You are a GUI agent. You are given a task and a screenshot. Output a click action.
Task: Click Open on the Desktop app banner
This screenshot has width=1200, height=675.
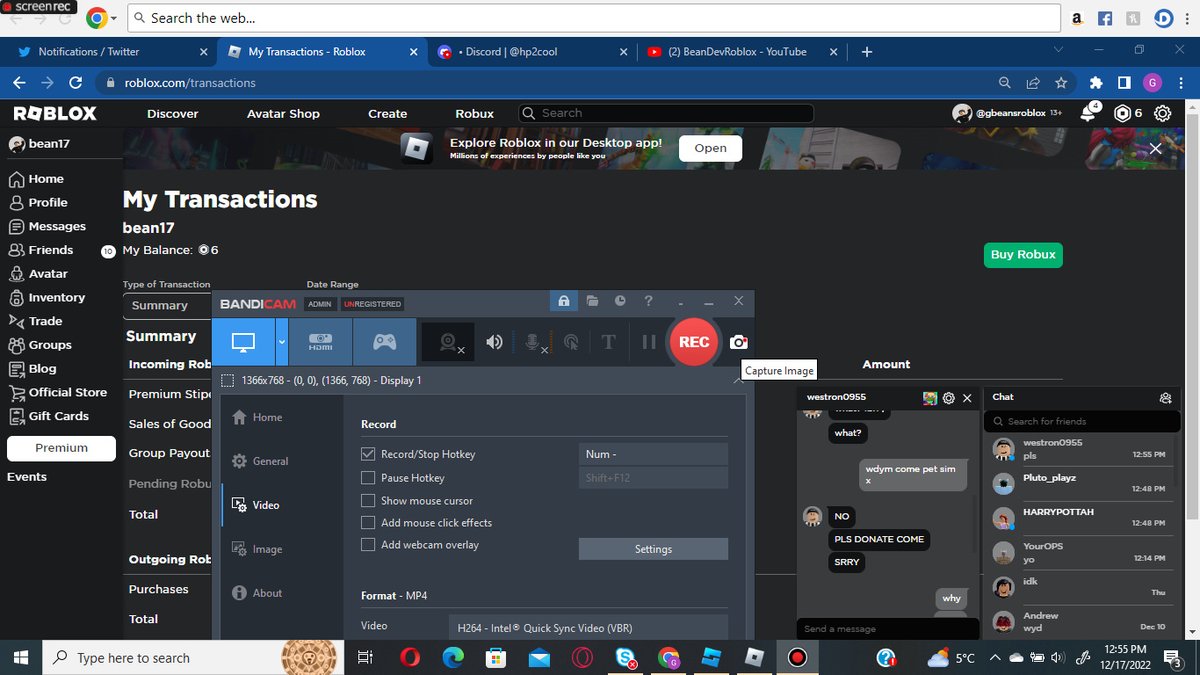coord(710,148)
